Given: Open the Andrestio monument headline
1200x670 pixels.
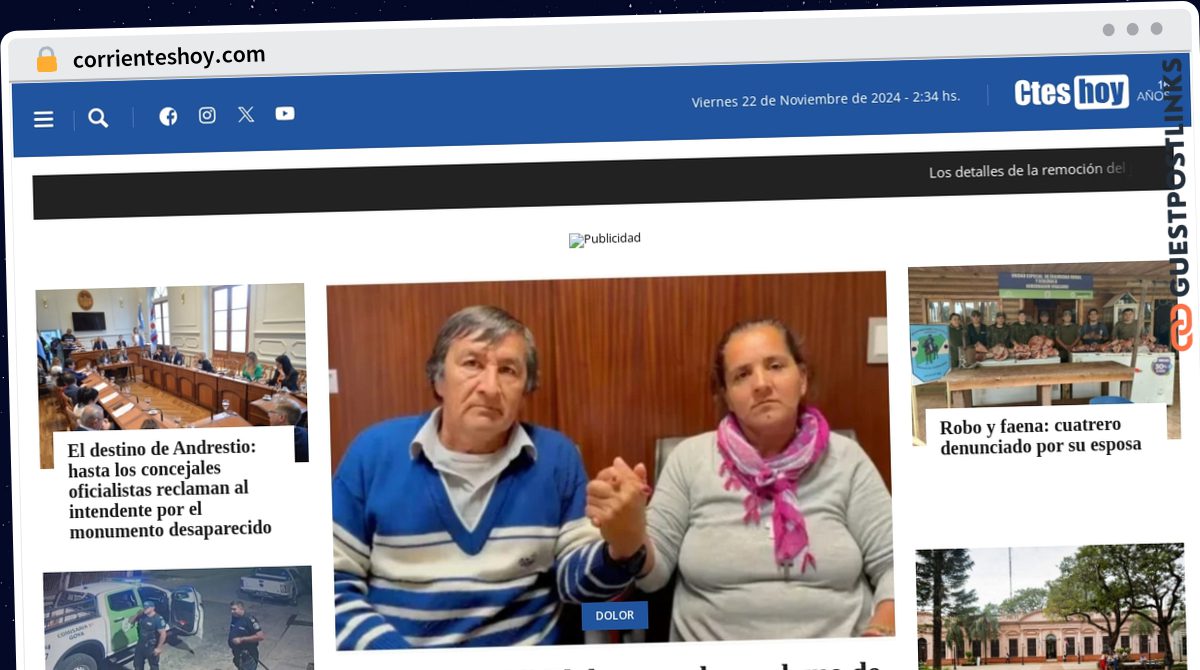Looking at the screenshot, I should tap(170, 489).
